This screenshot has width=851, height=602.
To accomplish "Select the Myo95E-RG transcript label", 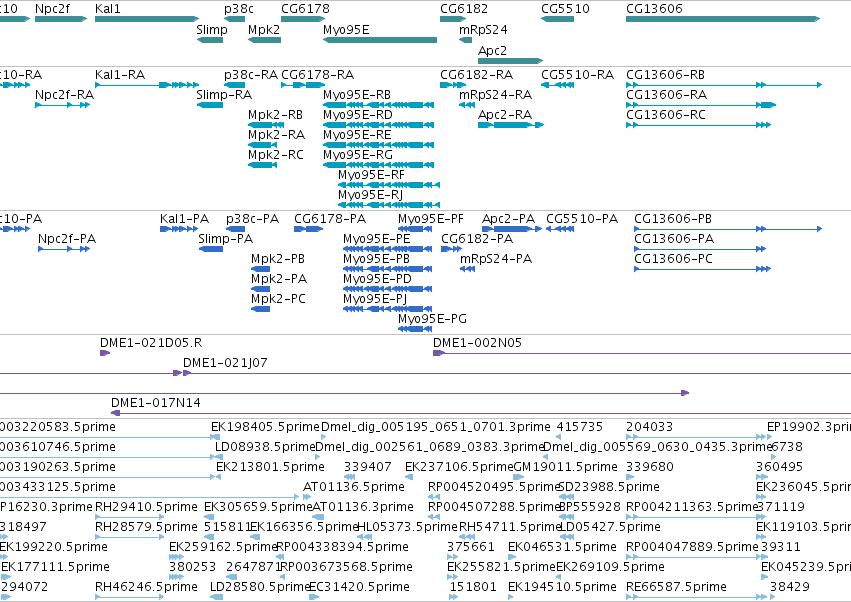I will (358, 155).
